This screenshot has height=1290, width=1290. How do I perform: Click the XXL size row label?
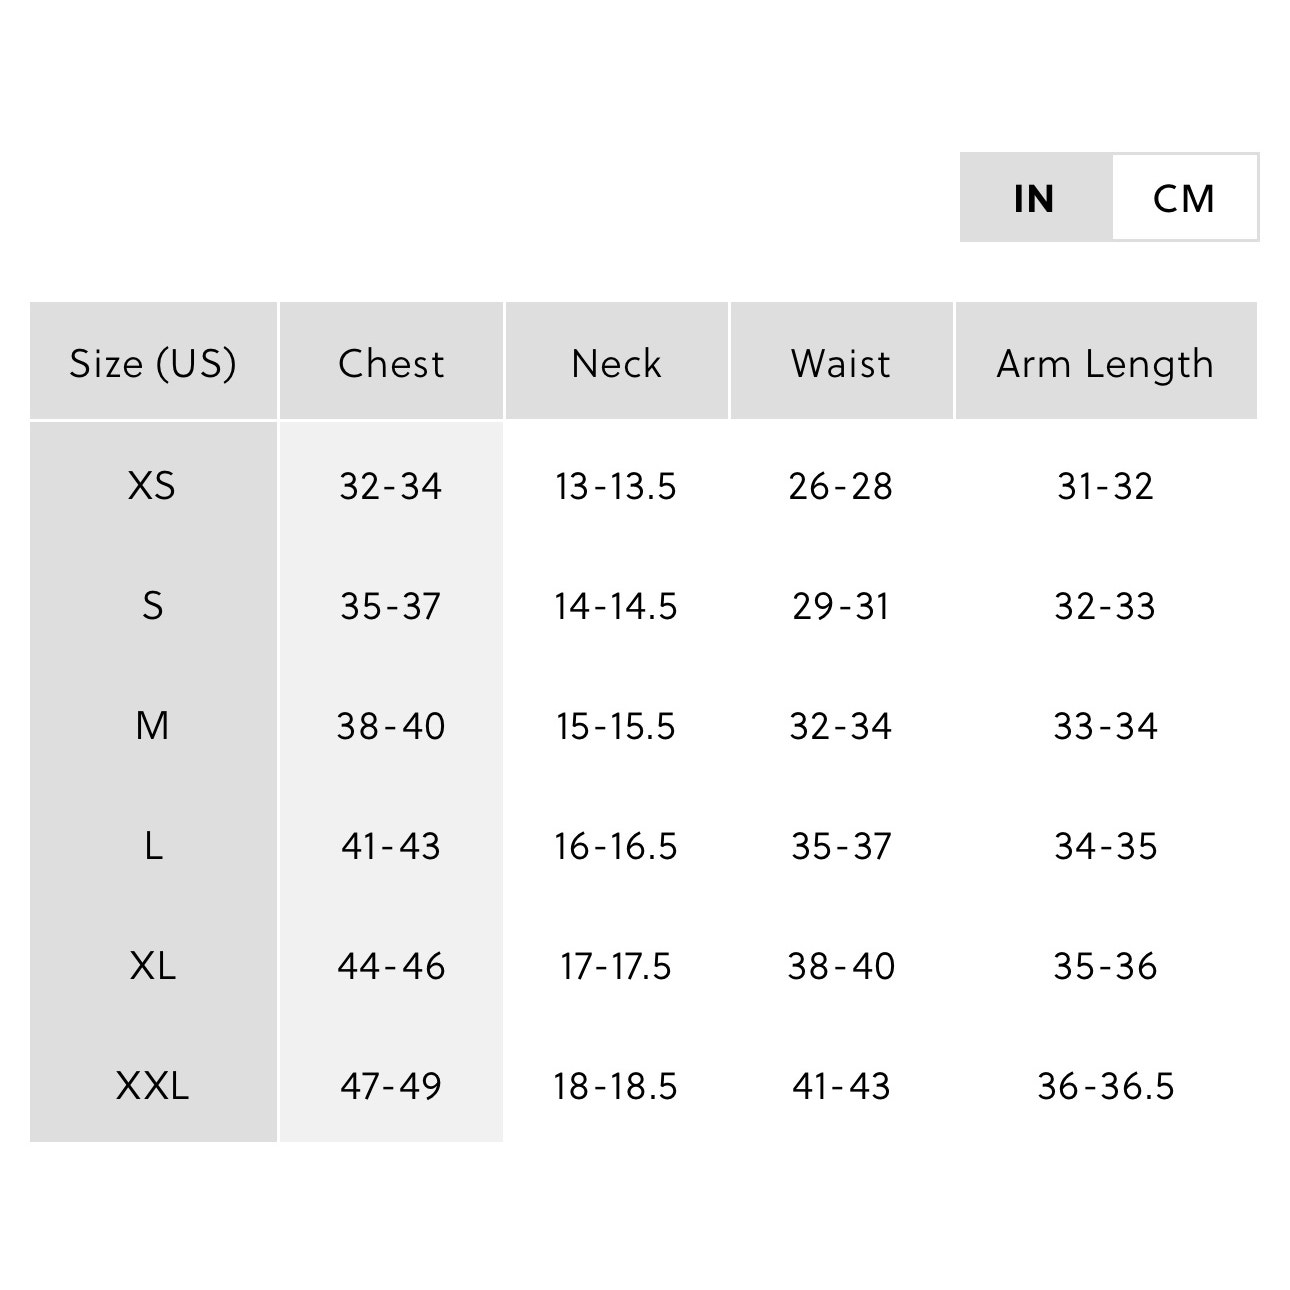[152, 1086]
